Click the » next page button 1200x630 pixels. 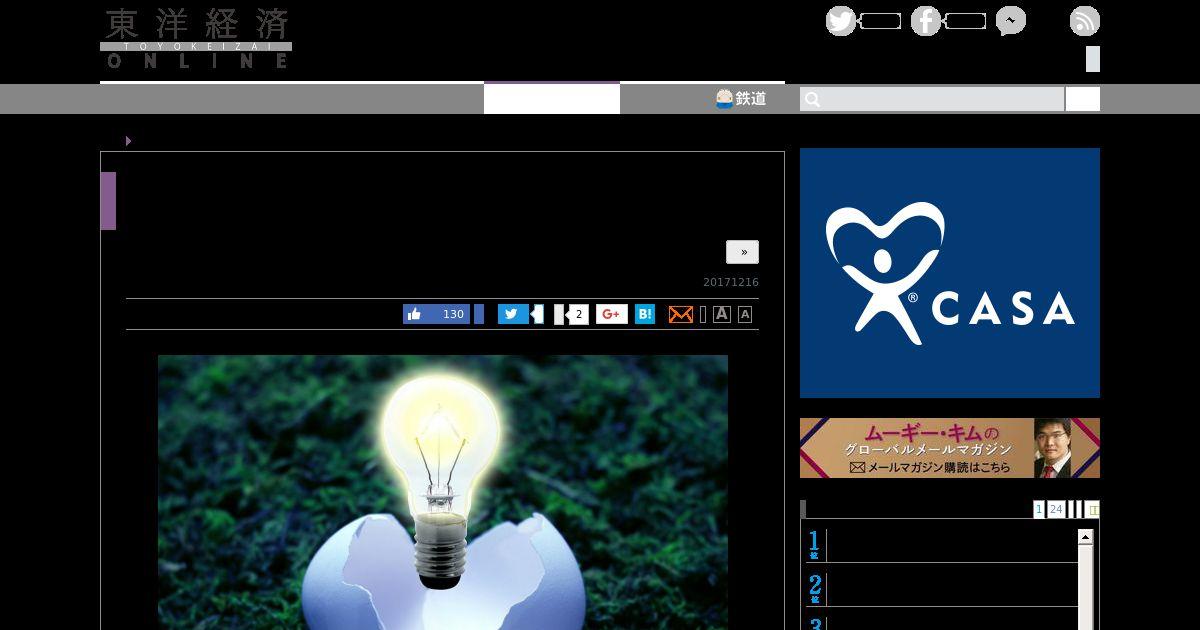(x=743, y=252)
